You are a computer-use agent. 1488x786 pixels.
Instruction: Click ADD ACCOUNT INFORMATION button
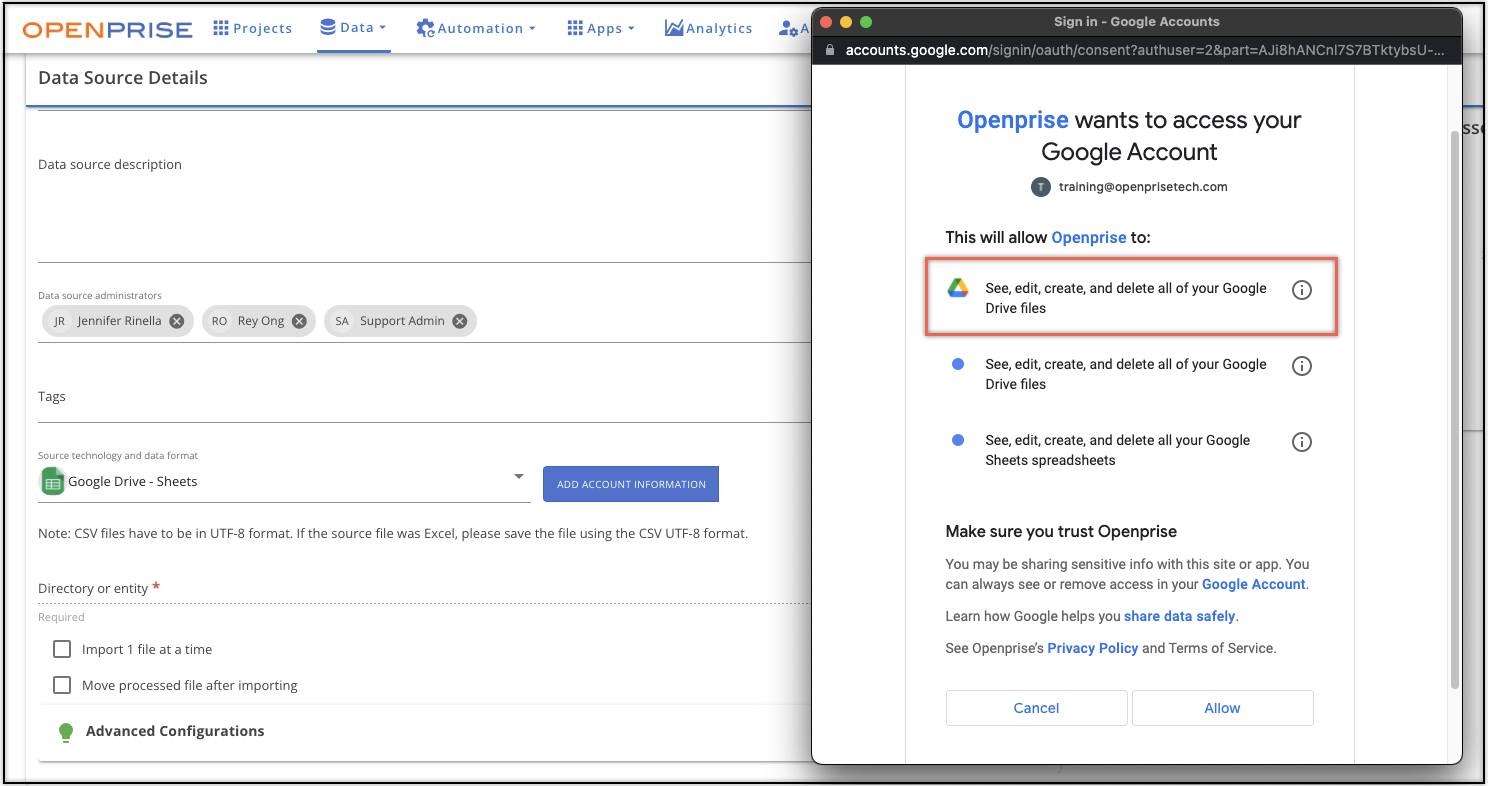[x=631, y=484]
